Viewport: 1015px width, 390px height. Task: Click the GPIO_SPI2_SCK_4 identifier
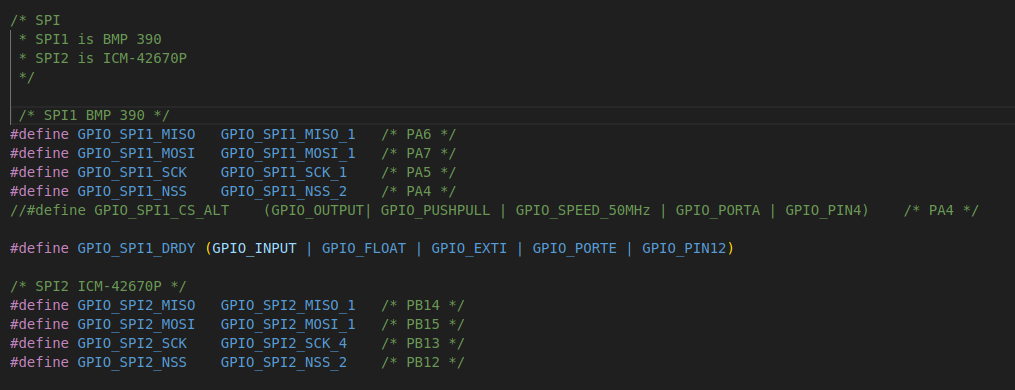tap(284, 343)
